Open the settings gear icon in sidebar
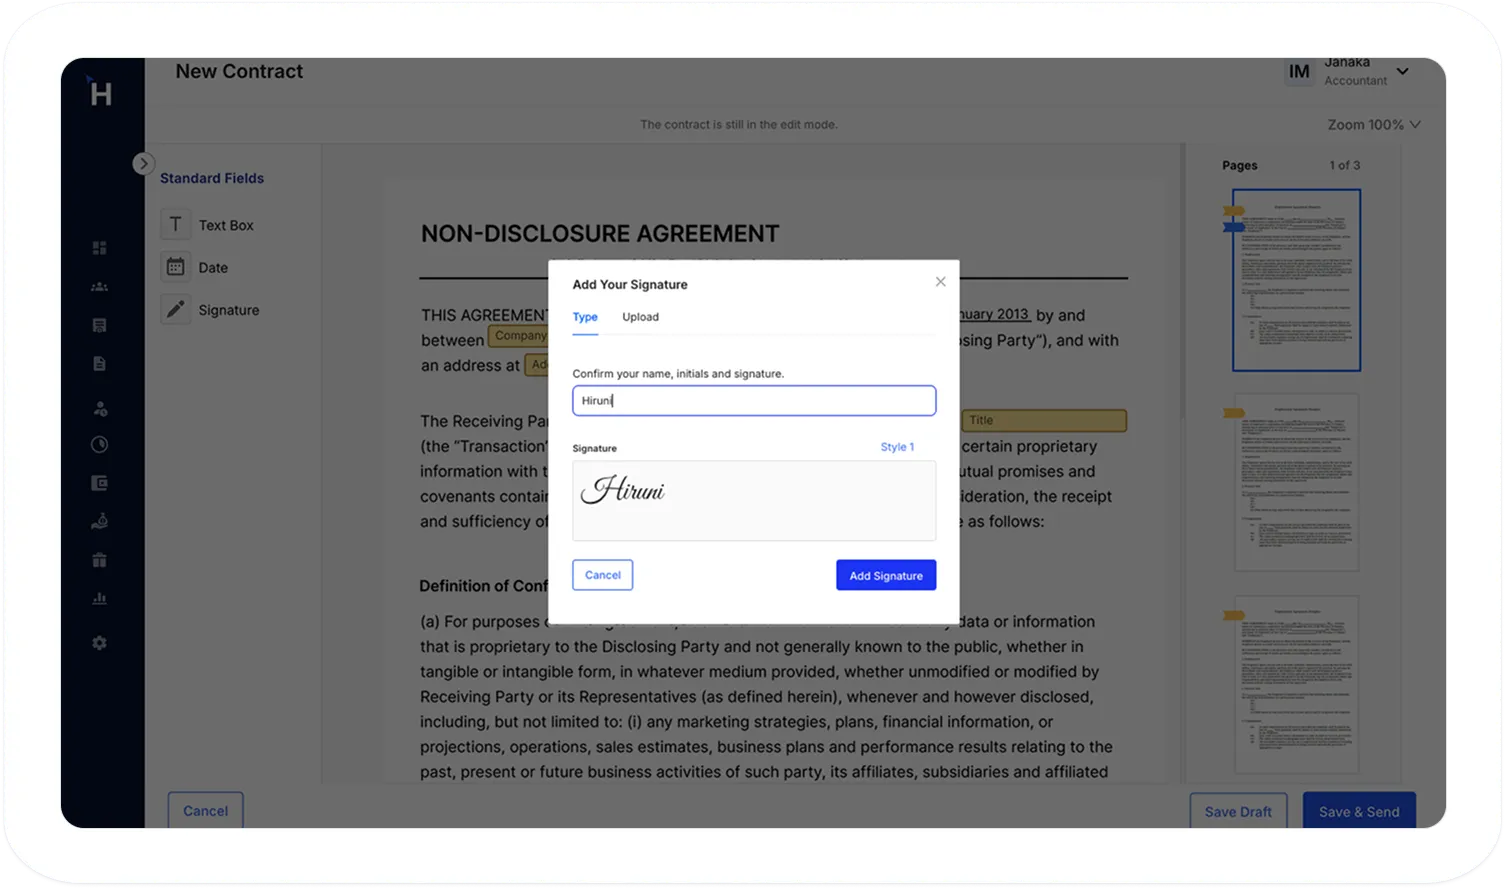Image resolution: width=1505 pixels, height=889 pixels. [99, 643]
